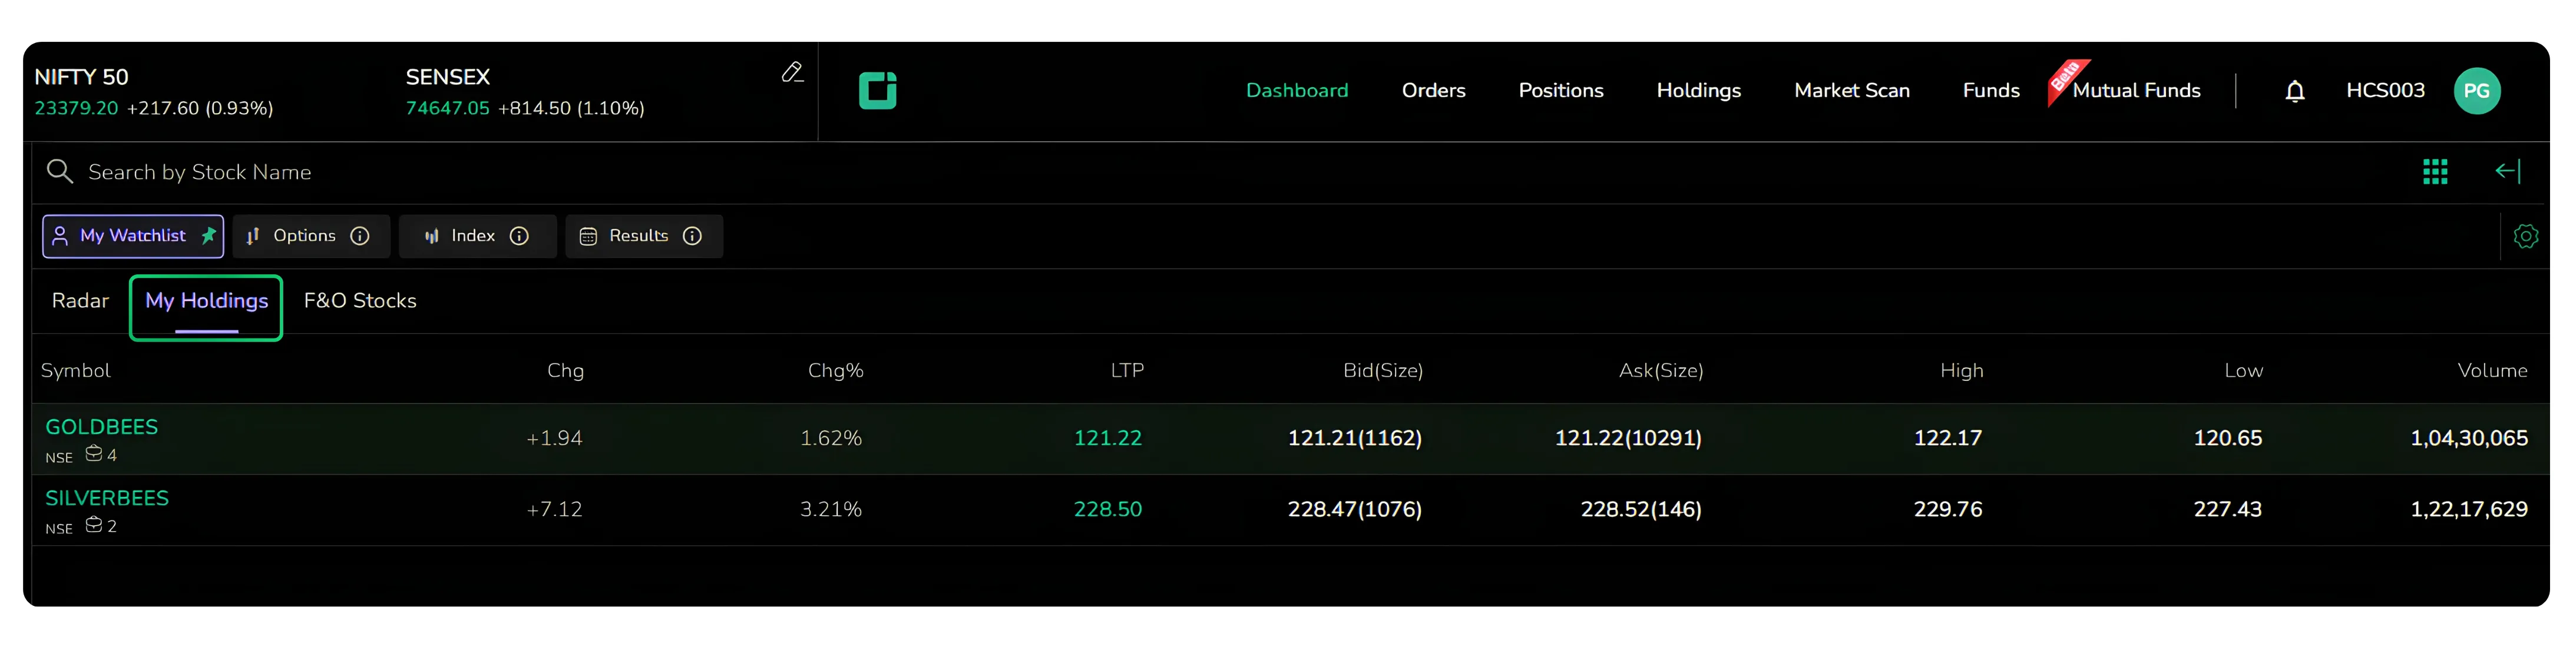Click SILVERBEES LTP value 228.50
Screen dimensions: 2576x650
point(1107,509)
